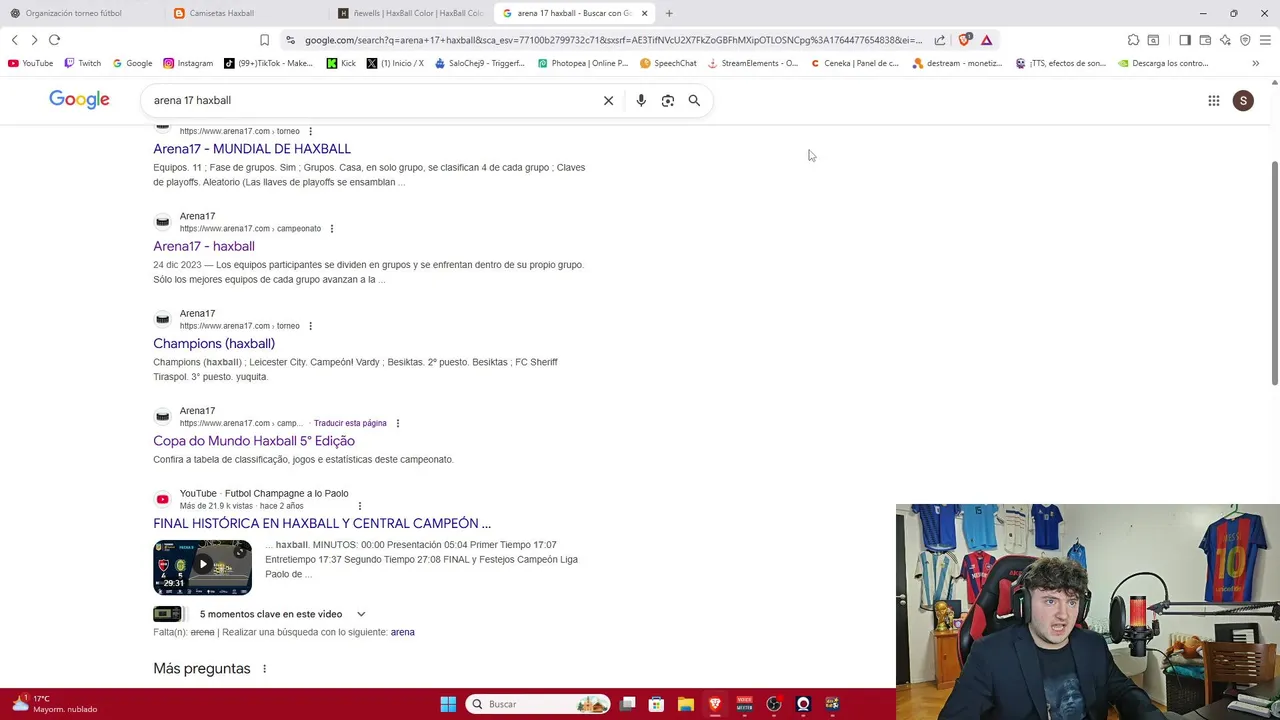This screenshot has height=720, width=1280.
Task: Click the browser address bar URL
Action: 613,40
